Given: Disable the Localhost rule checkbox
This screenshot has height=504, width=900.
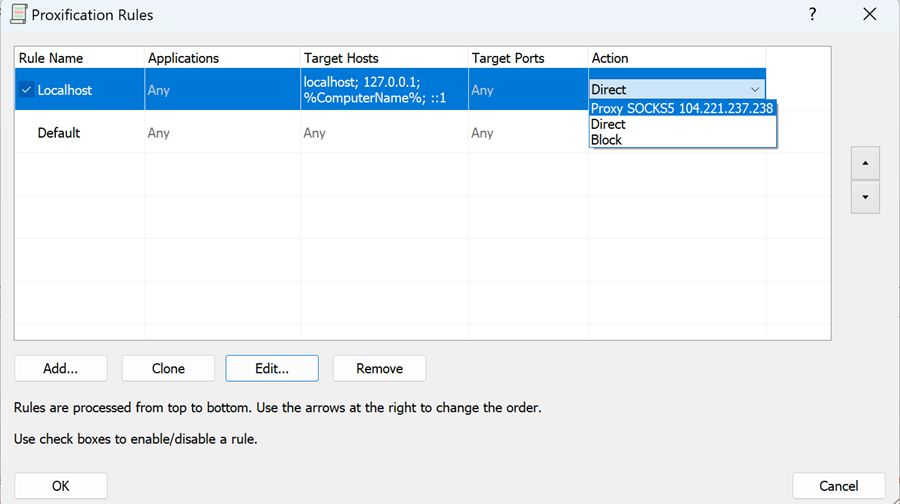Looking at the screenshot, I should (x=26, y=90).
